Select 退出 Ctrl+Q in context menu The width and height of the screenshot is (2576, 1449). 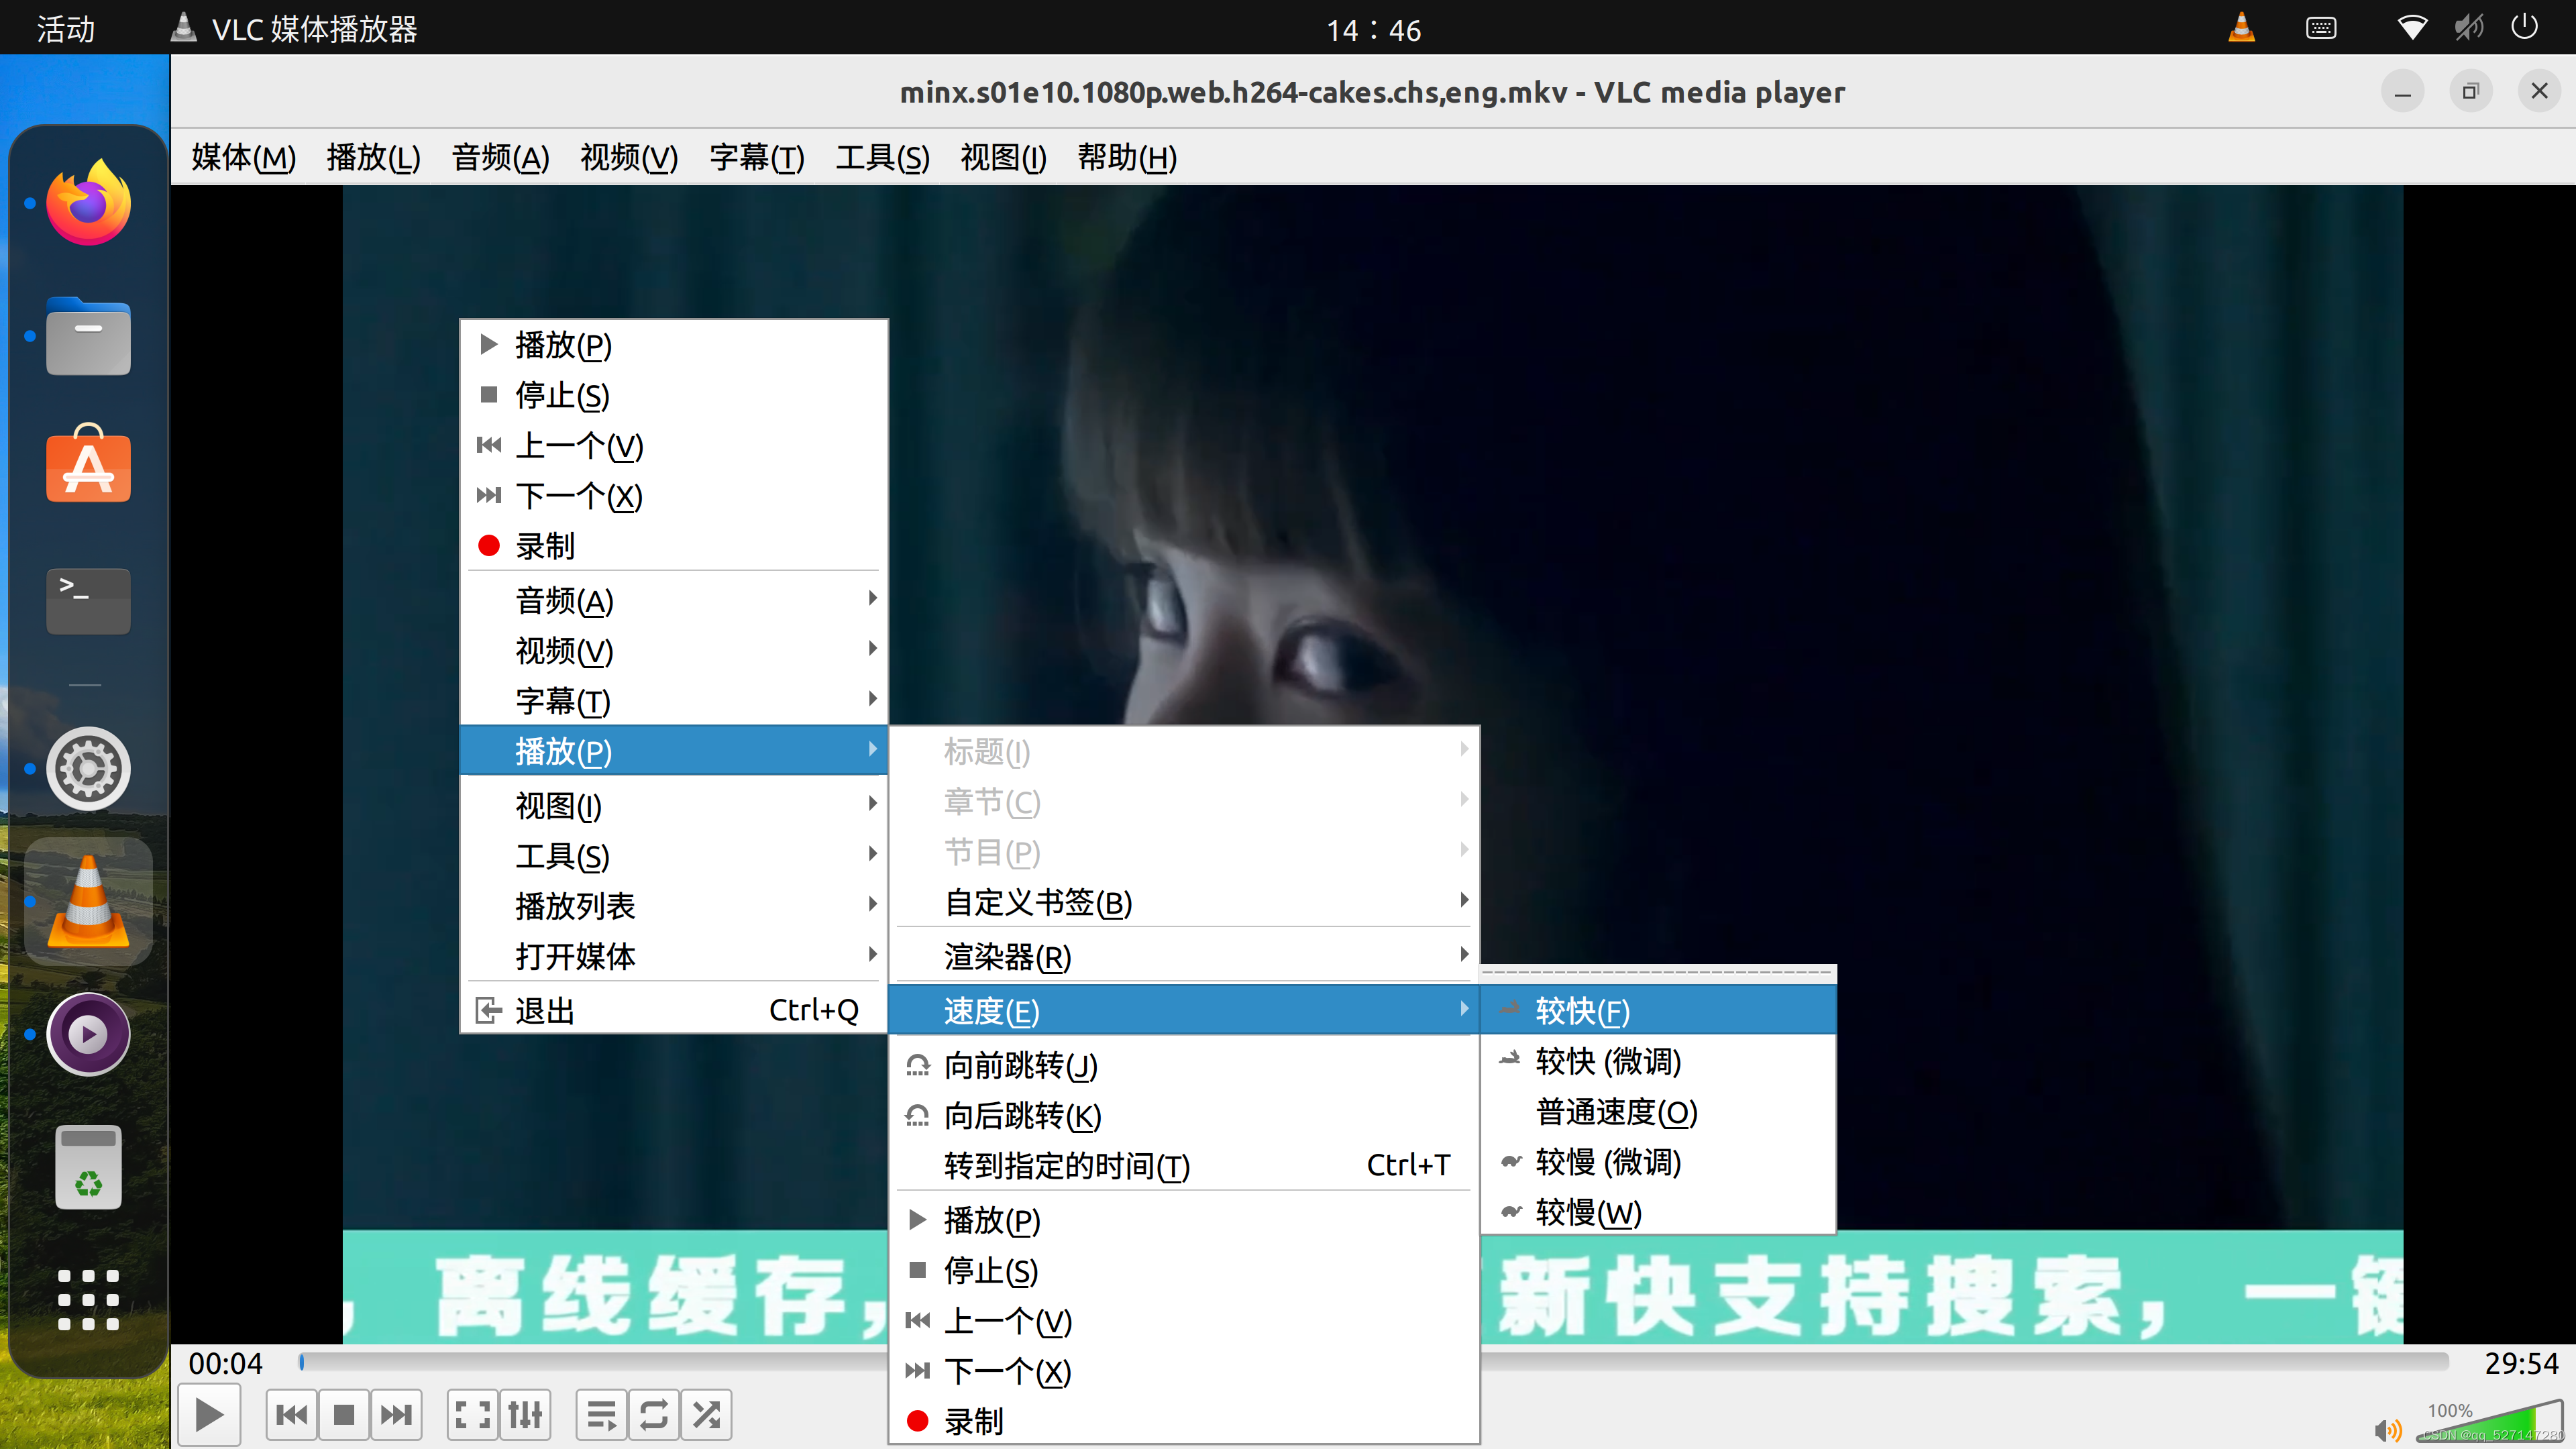click(674, 1010)
